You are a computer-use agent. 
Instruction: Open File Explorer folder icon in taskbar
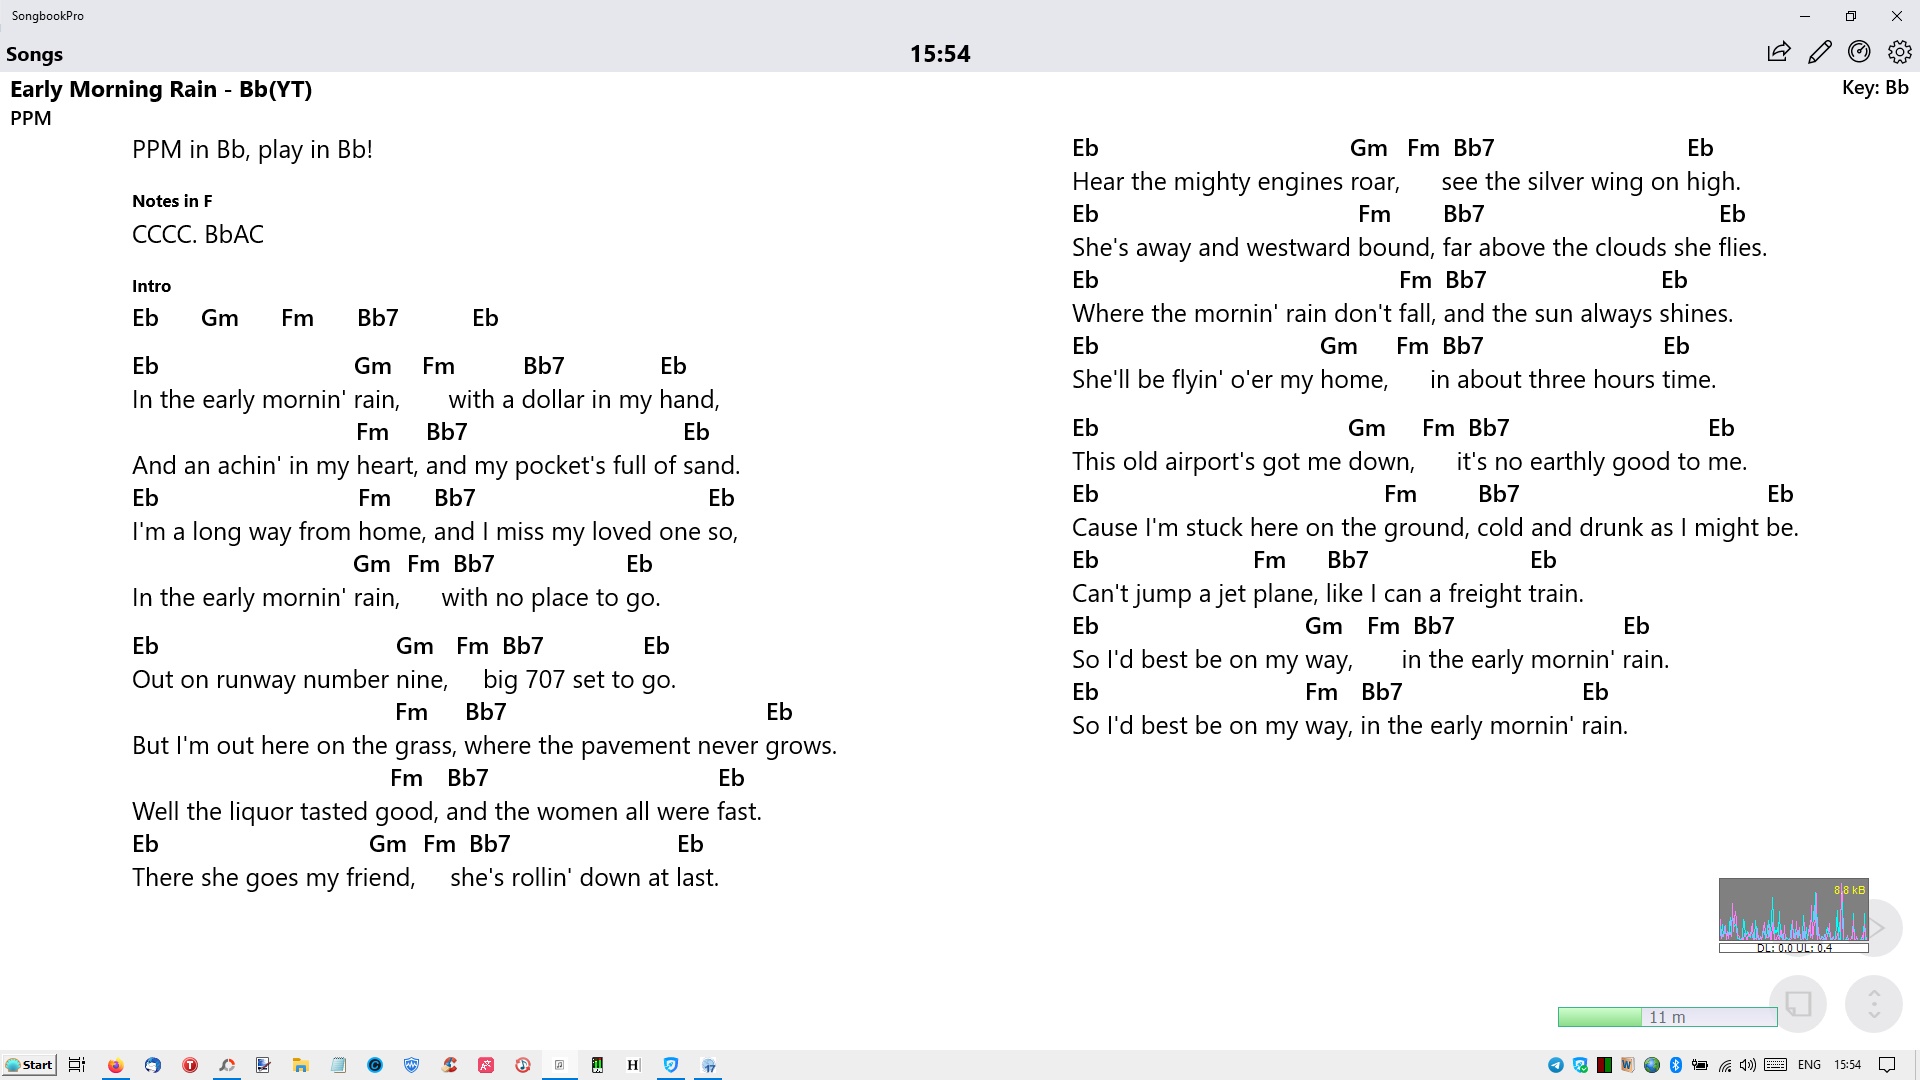[x=300, y=1065]
